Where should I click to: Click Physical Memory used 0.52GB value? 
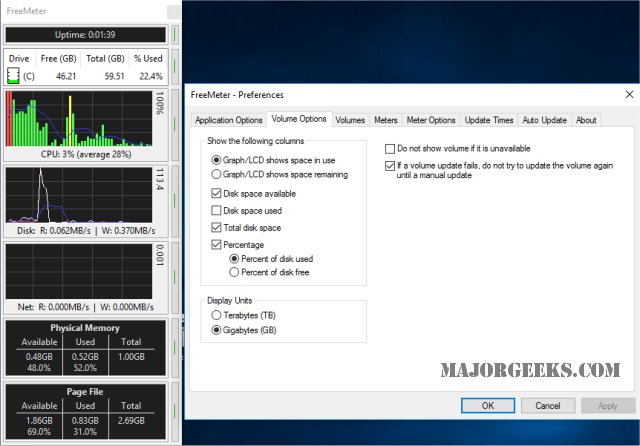click(x=85, y=356)
